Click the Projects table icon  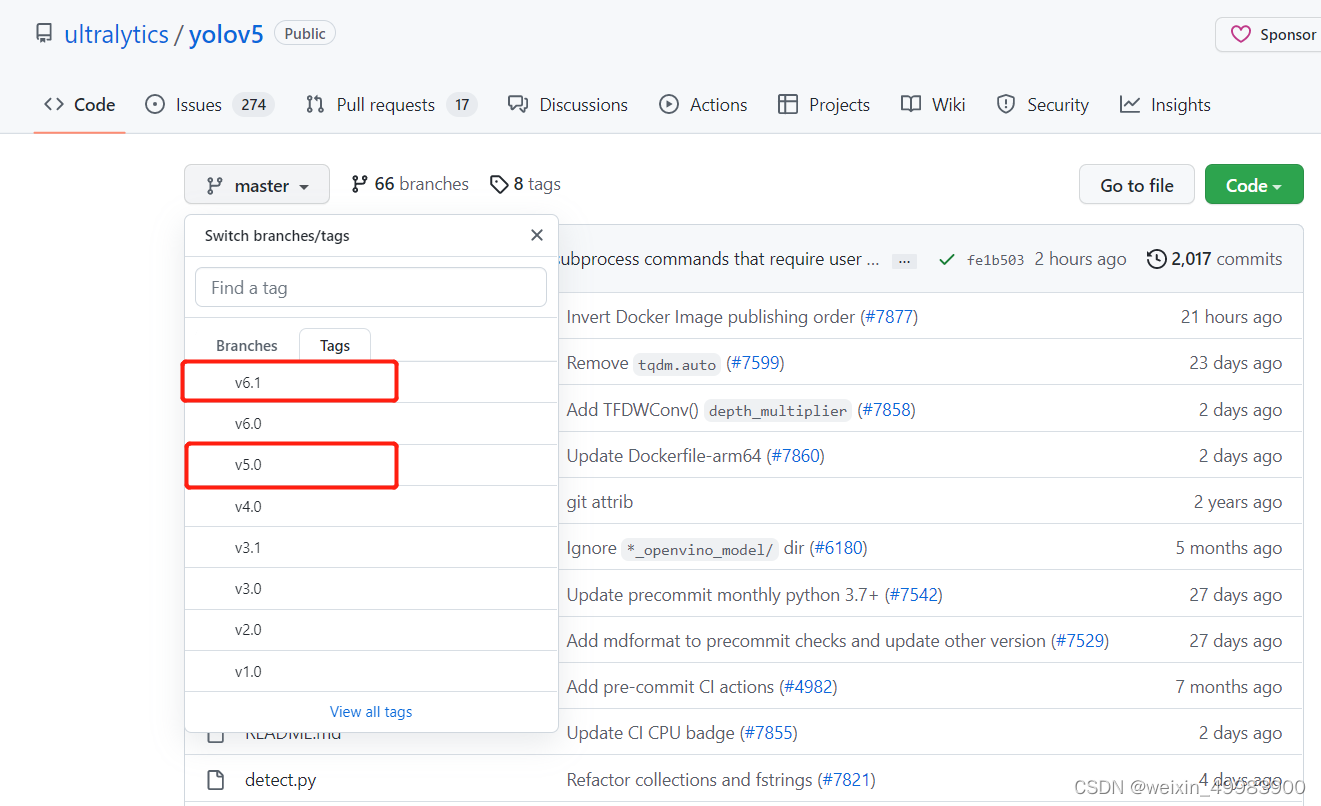point(788,104)
